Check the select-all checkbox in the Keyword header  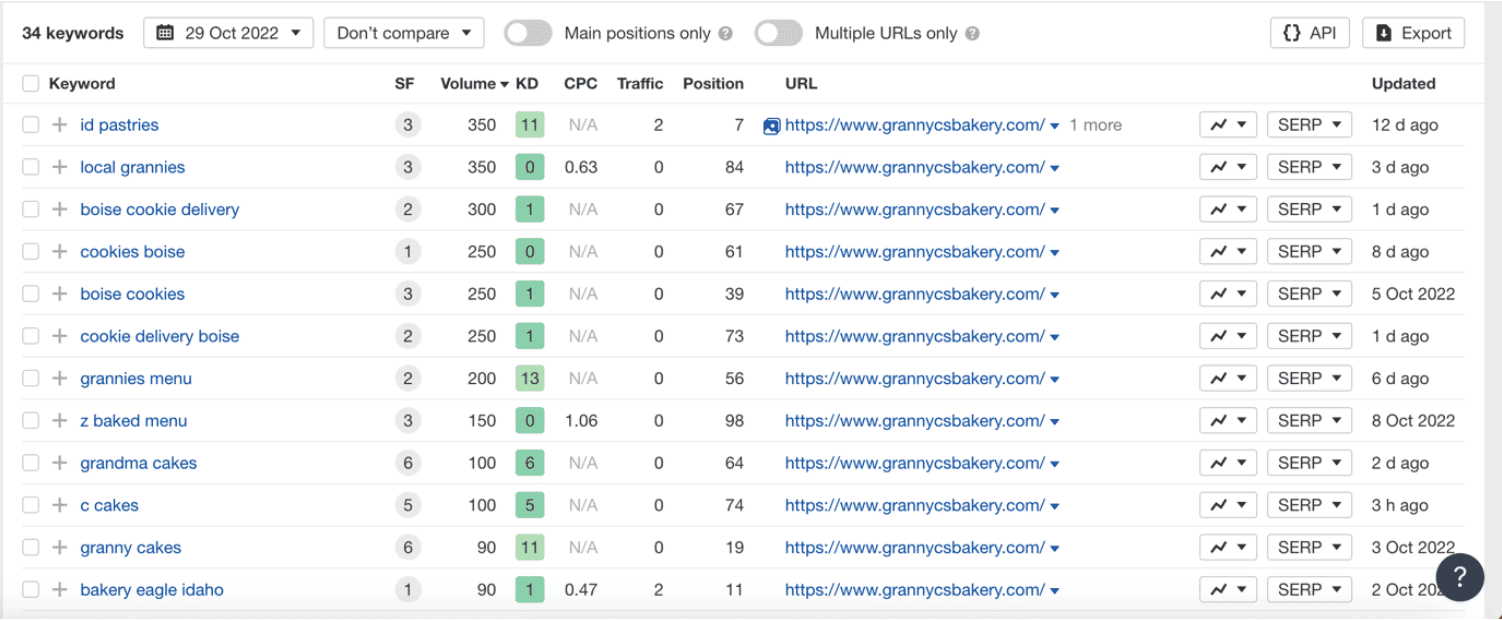click(31, 84)
